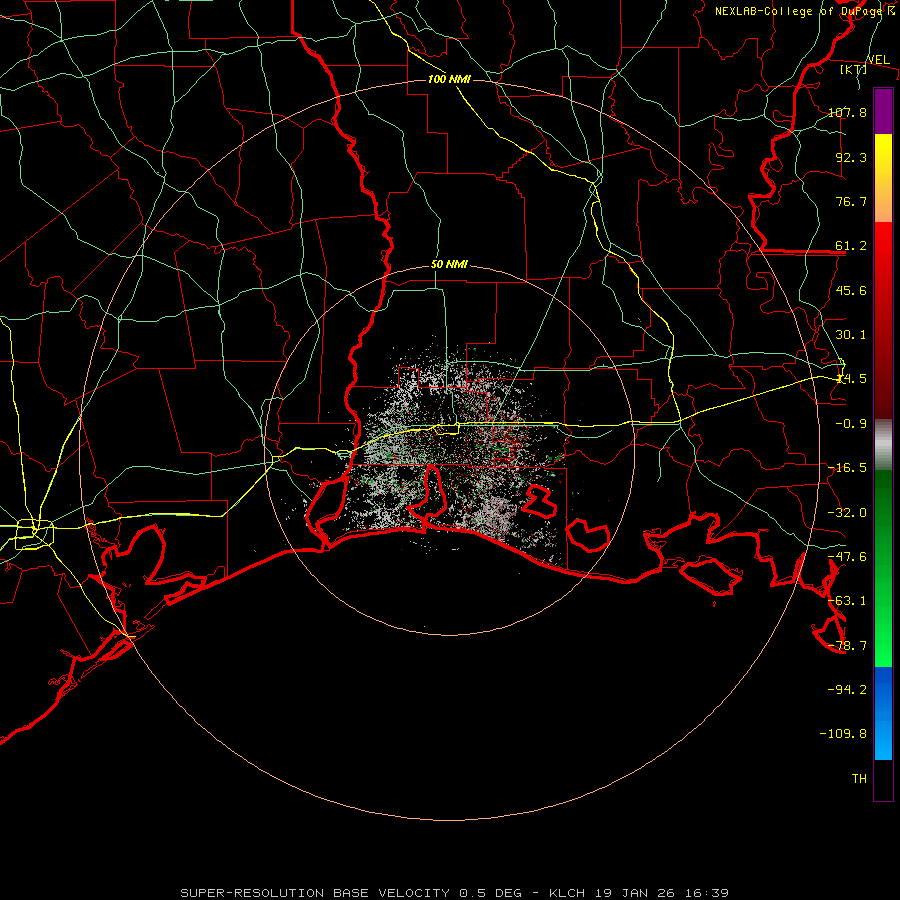The width and height of the screenshot is (900, 900).
Task: Click the [KT] units label
Action: click(x=854, y=69)
